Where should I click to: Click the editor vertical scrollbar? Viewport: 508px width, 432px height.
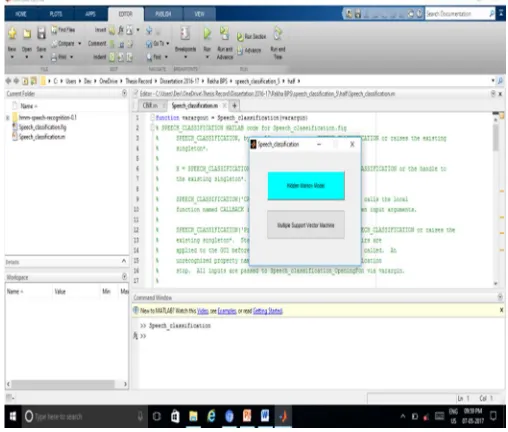click(x=496, y=138)
